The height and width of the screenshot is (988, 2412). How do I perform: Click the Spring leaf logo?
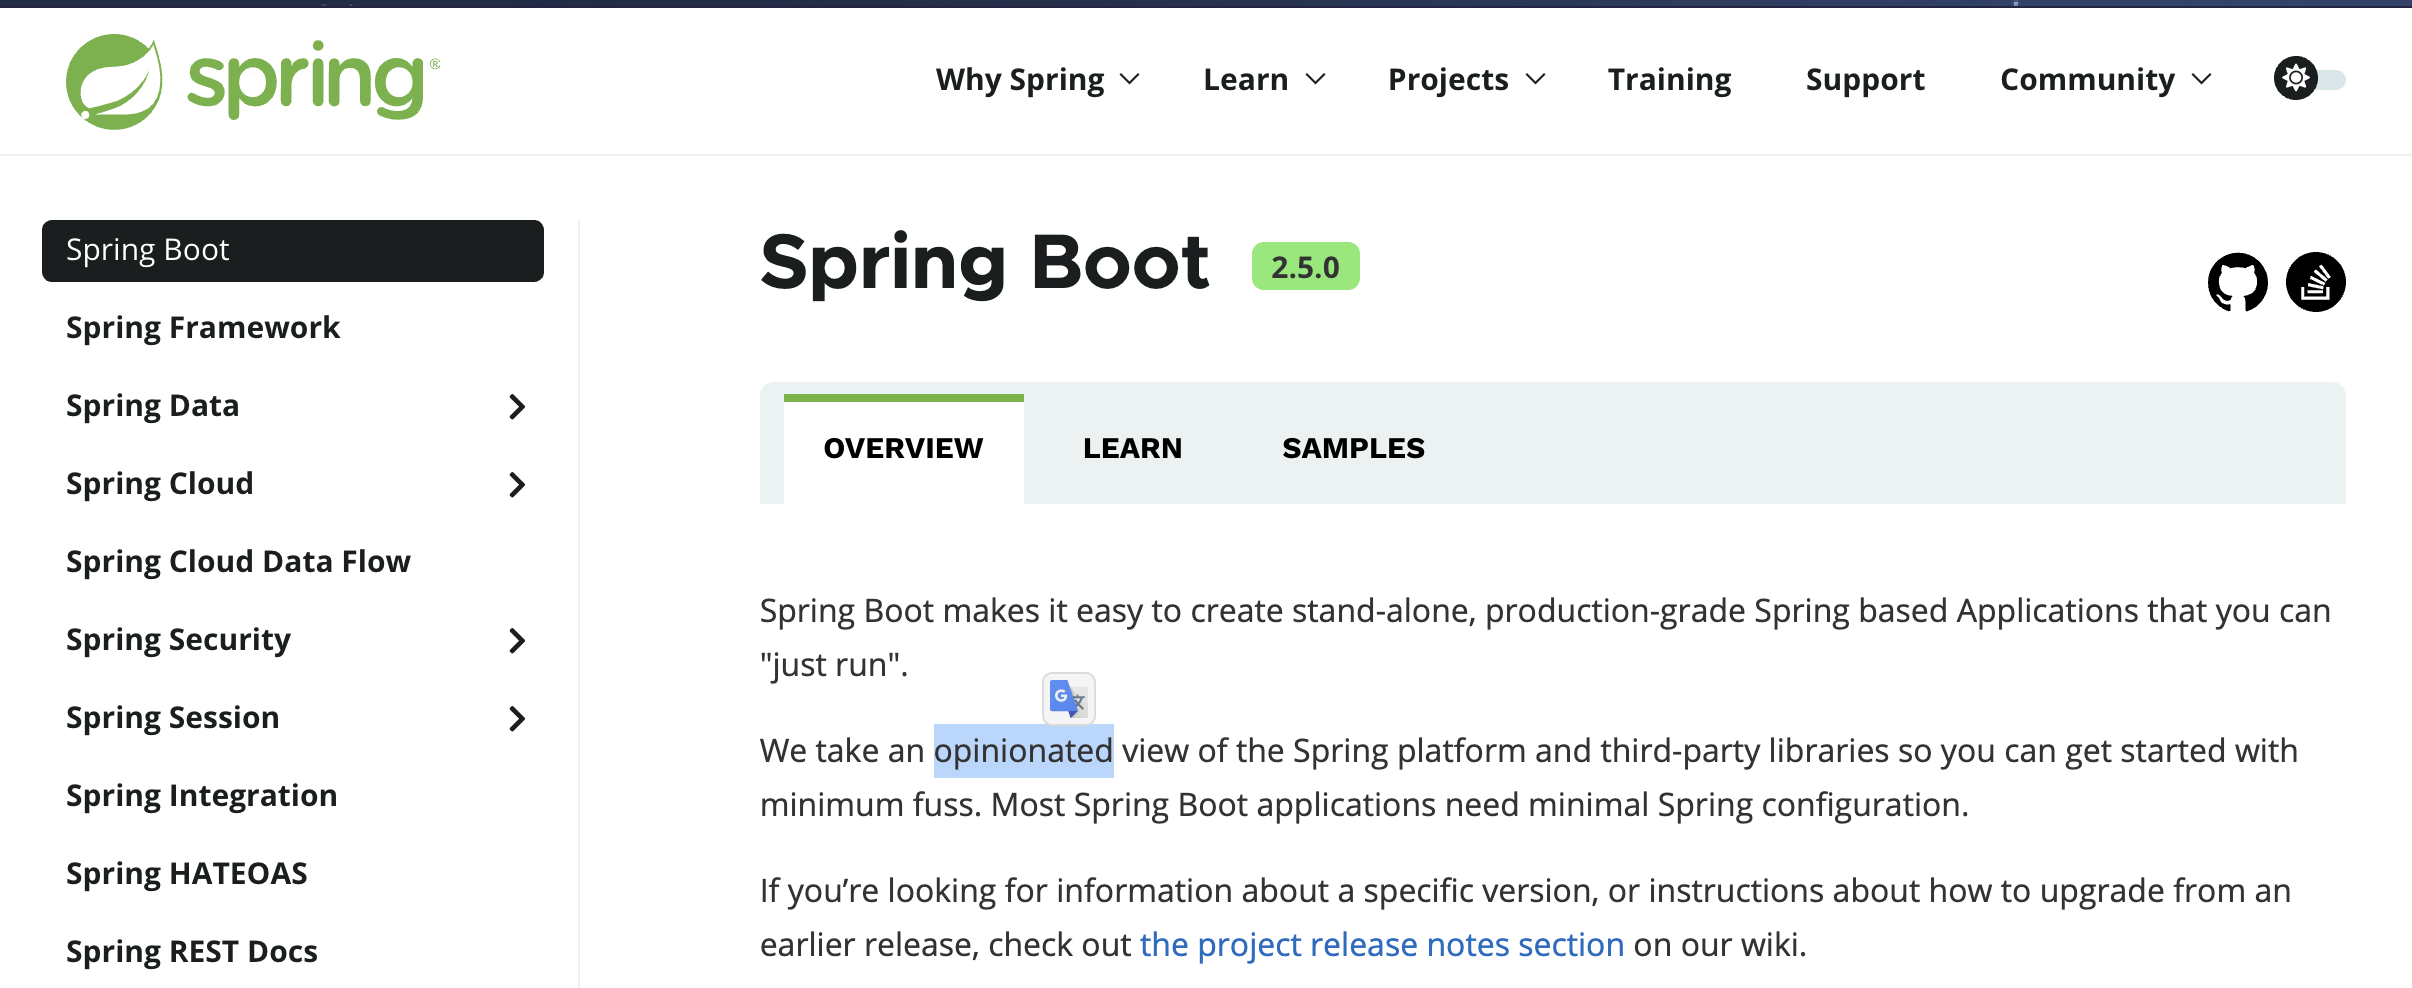(x=114, y=82)
